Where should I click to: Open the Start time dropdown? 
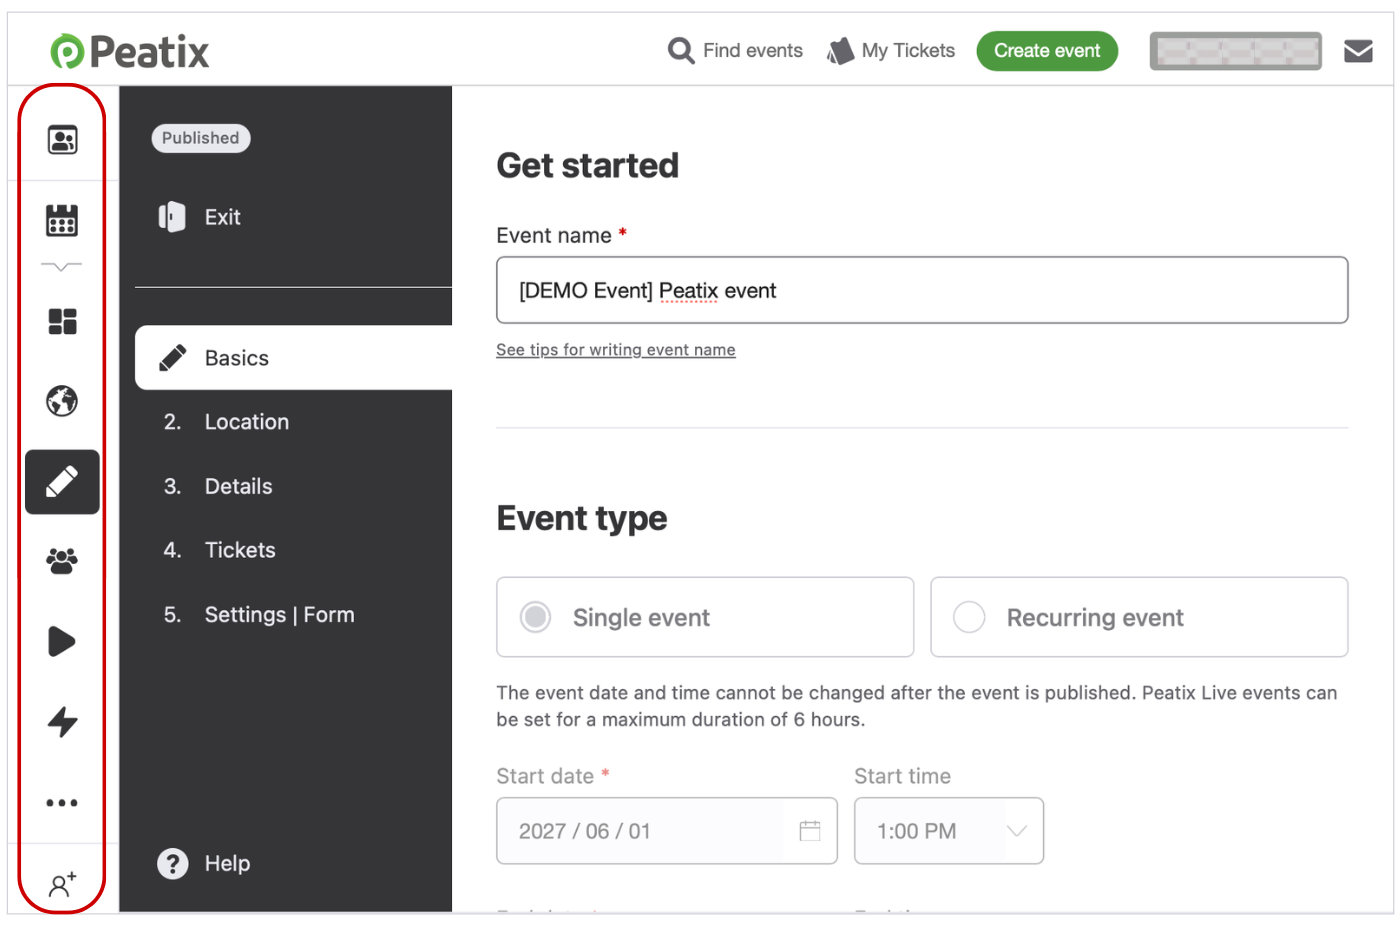(949, 831)
